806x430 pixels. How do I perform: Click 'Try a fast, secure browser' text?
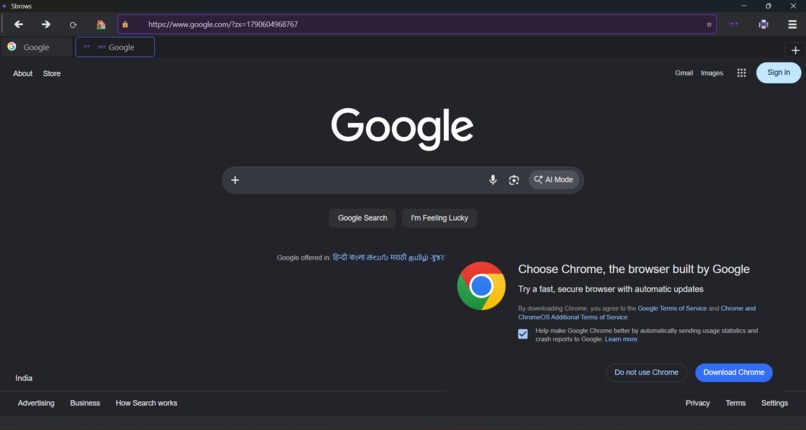click(611, 289)
